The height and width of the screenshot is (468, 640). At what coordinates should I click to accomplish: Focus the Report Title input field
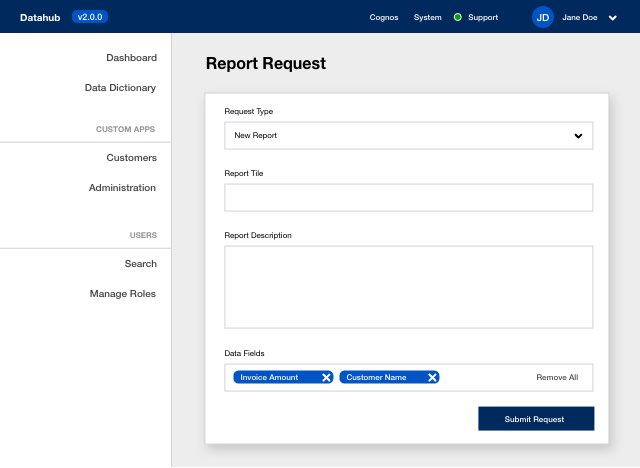pos(409,197)
